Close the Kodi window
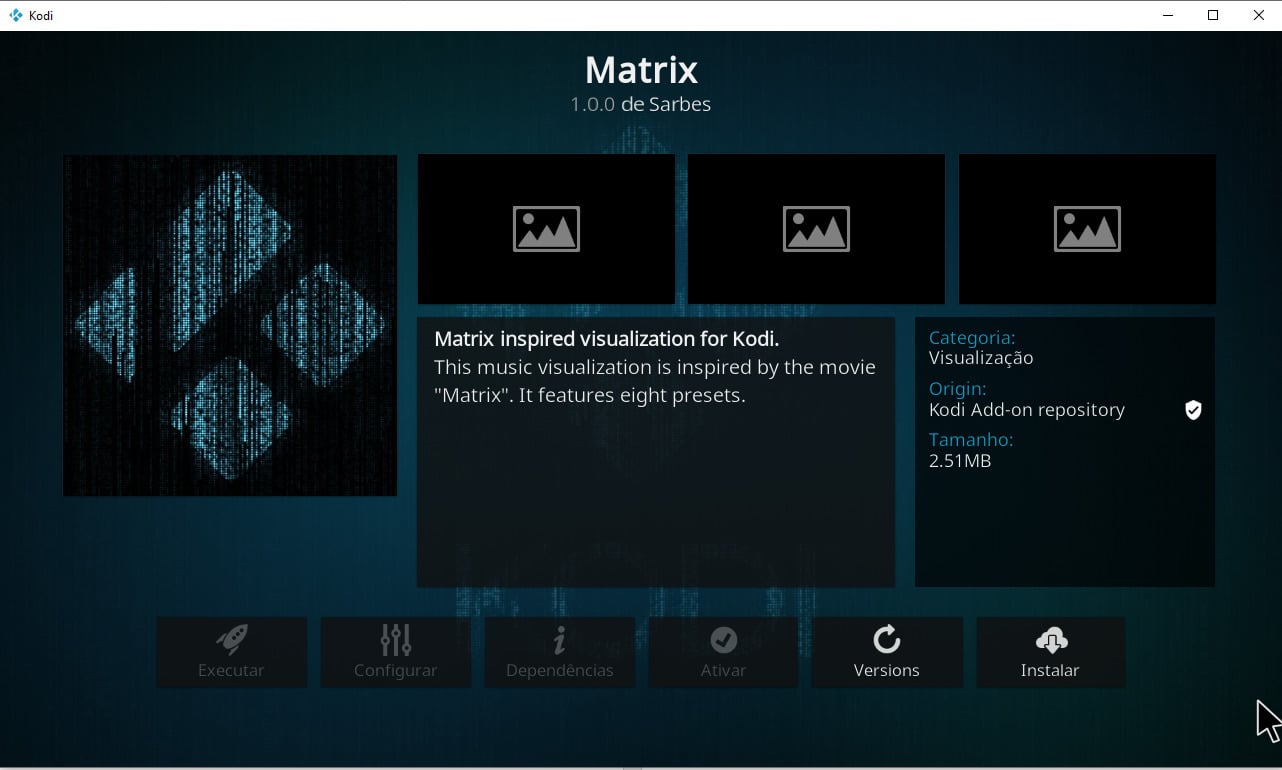The width and height of the screenshot is (1282, 770). [x=1259, y=15]
